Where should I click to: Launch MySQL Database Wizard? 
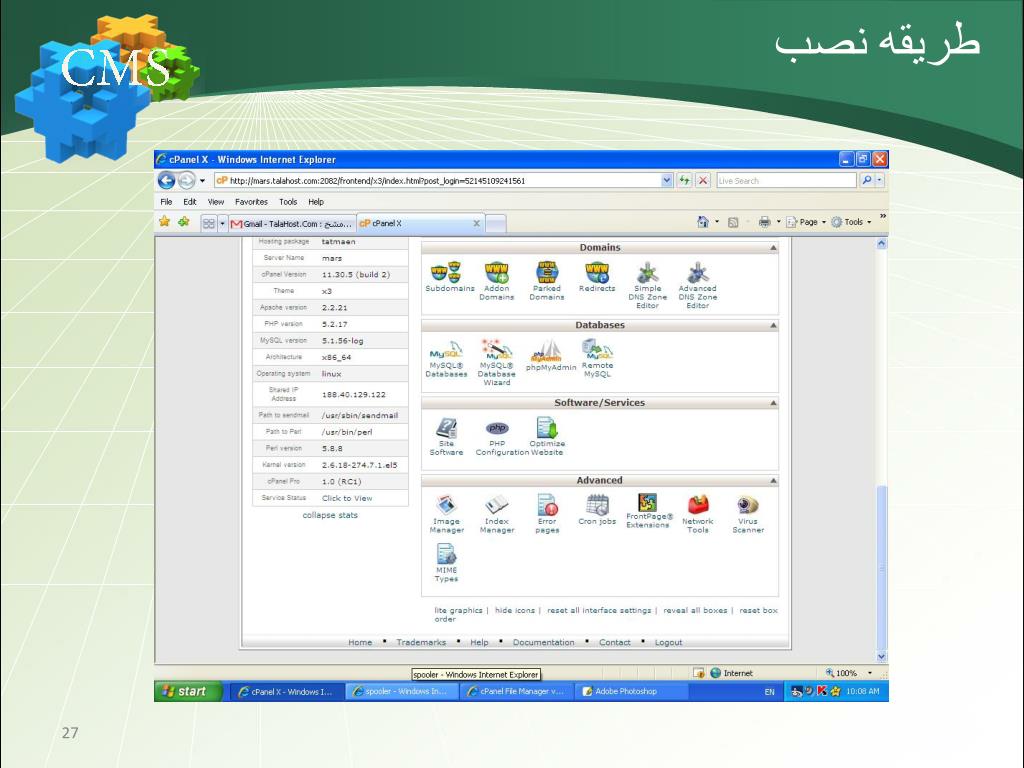click(x=496, y=362)
